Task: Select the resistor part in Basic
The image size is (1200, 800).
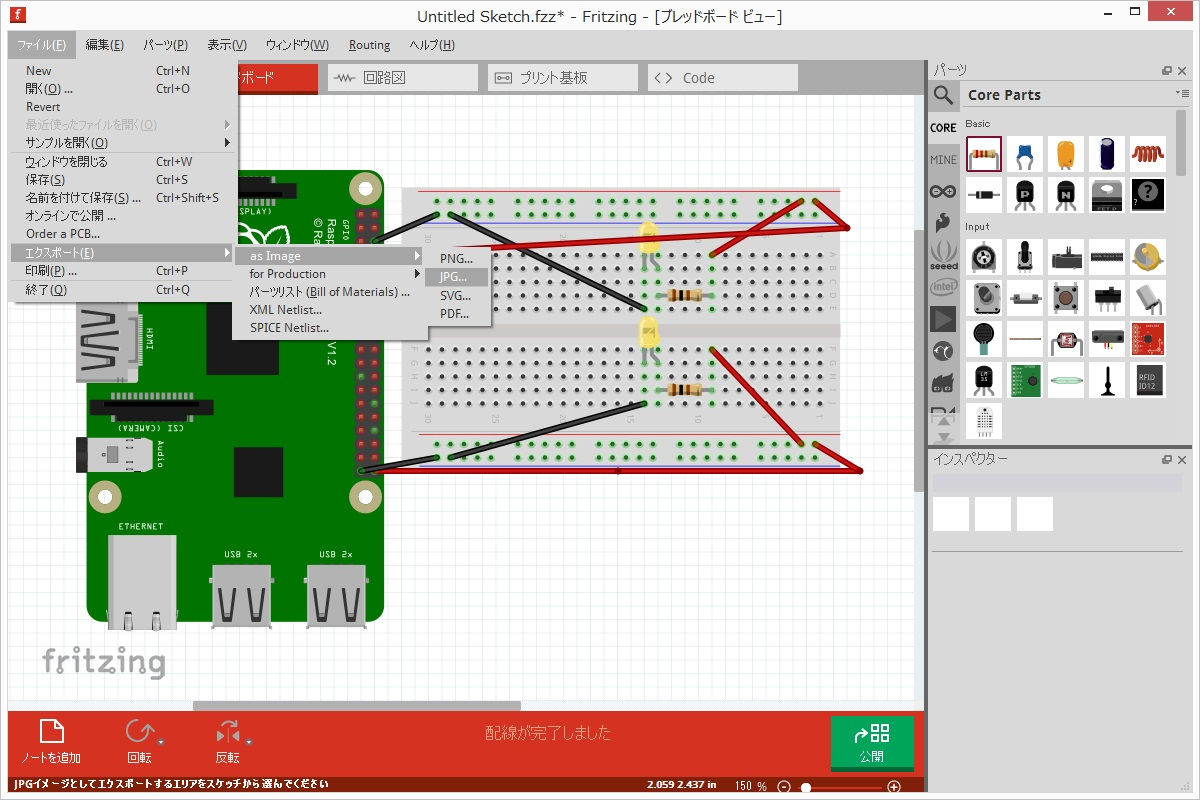Action: [984, 155]
